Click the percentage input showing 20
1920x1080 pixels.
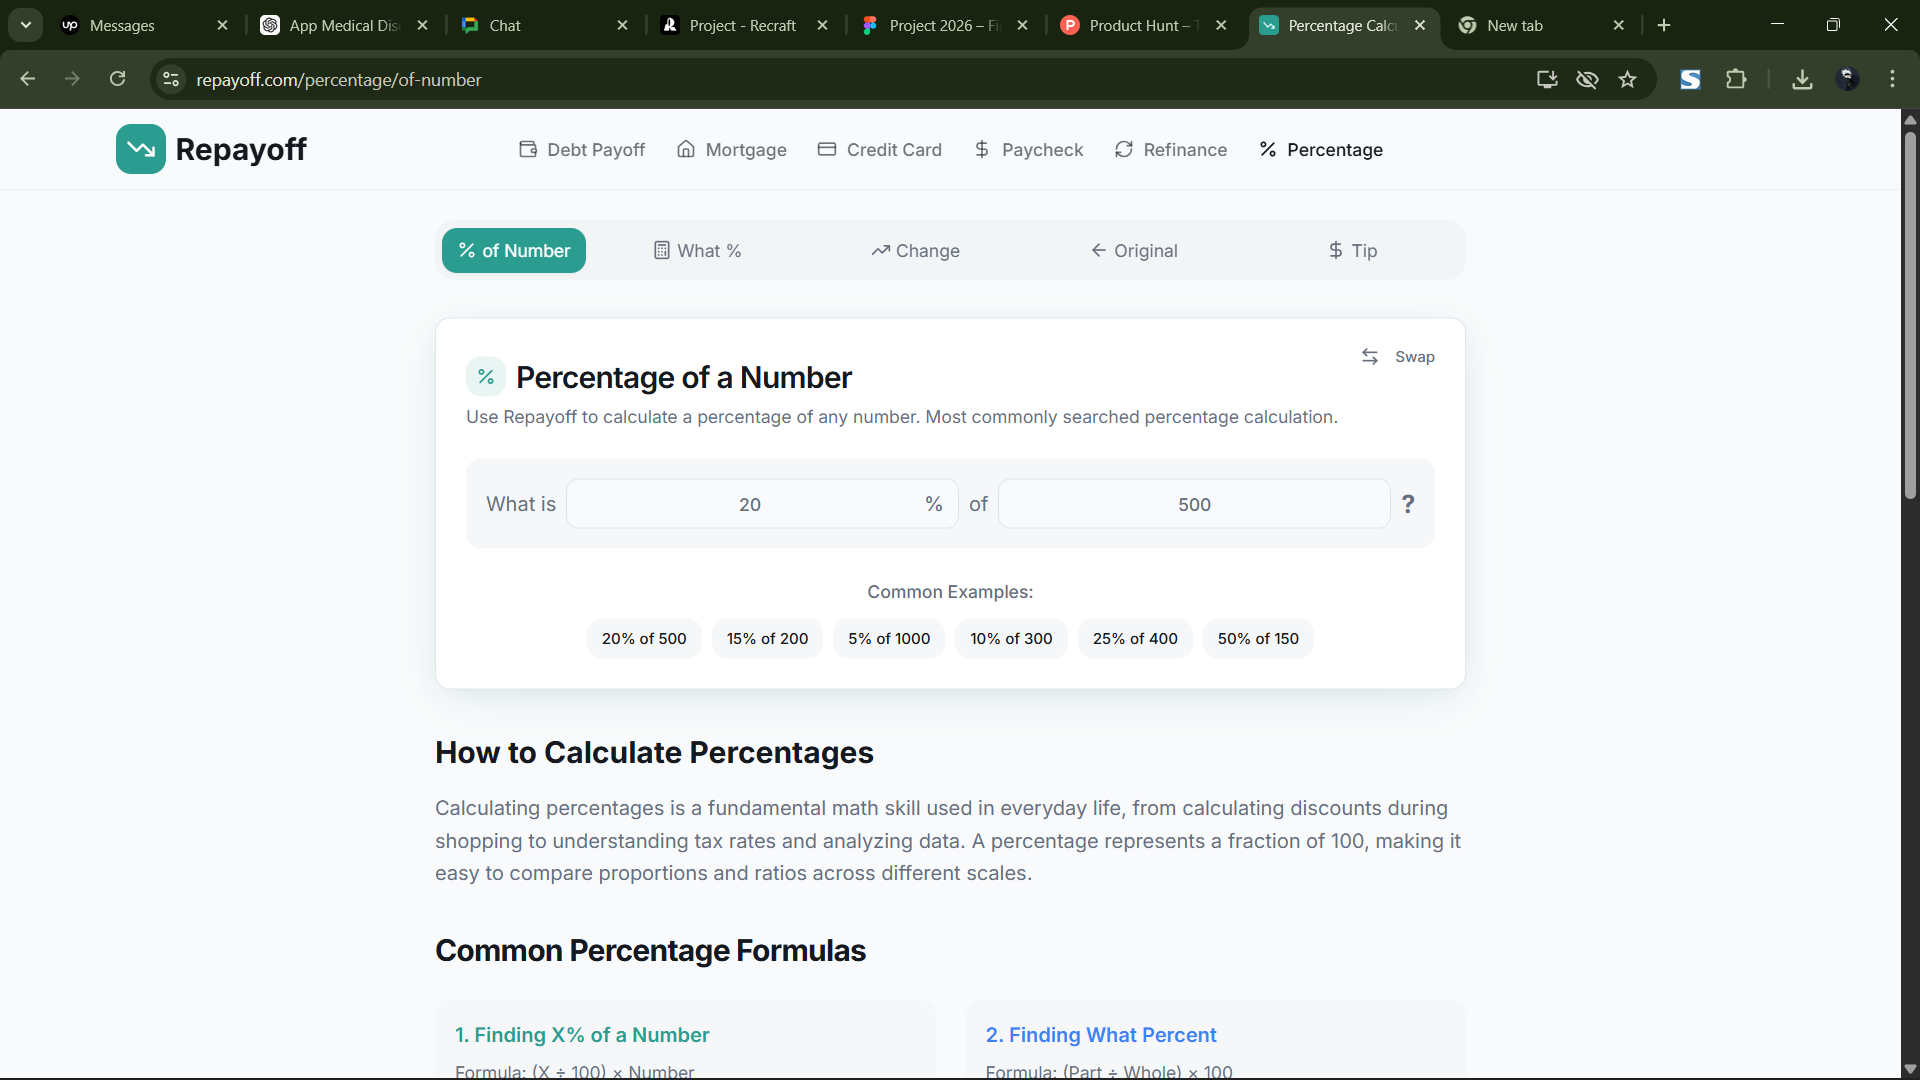pos(750,505)
